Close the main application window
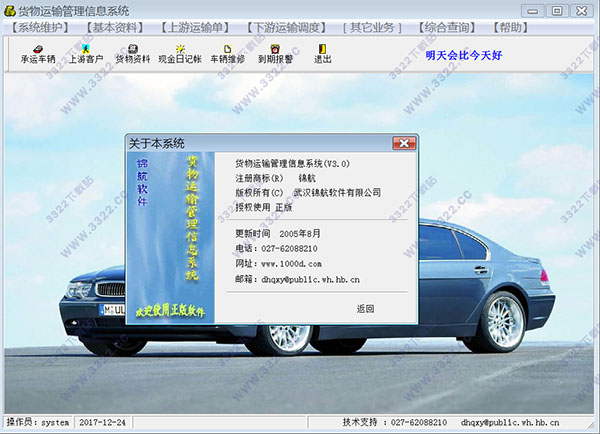The width and height of the screenshot is (600, 434). click(582, 11)
